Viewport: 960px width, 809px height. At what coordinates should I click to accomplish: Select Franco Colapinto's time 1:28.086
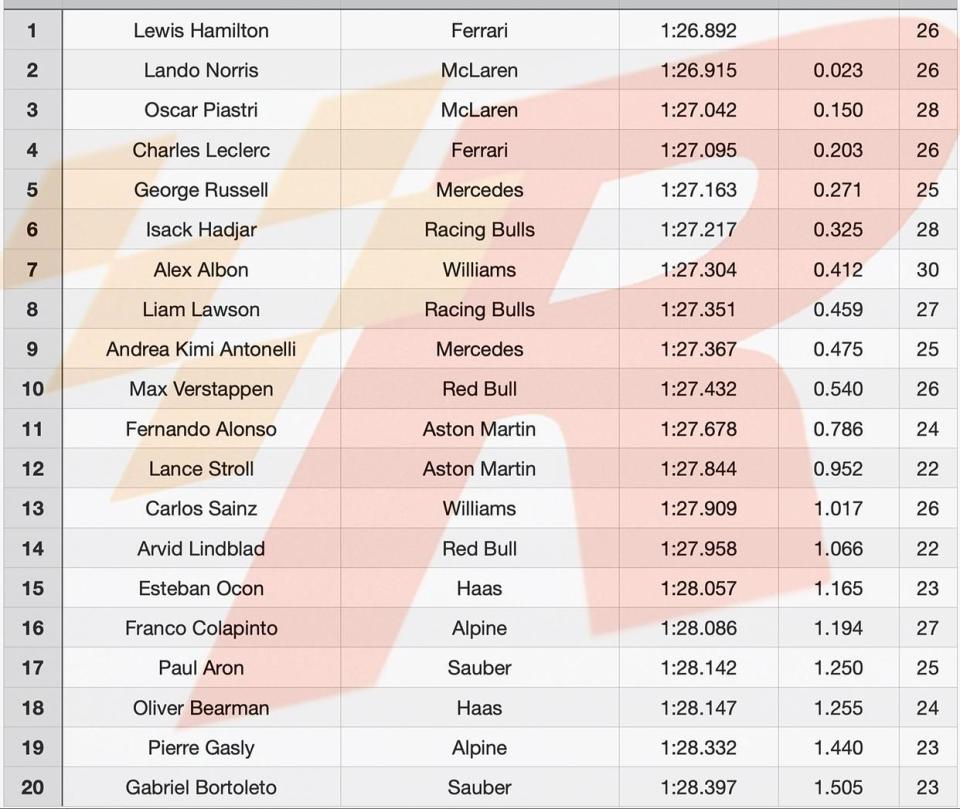pyautogui.click(x=699, y=628)
